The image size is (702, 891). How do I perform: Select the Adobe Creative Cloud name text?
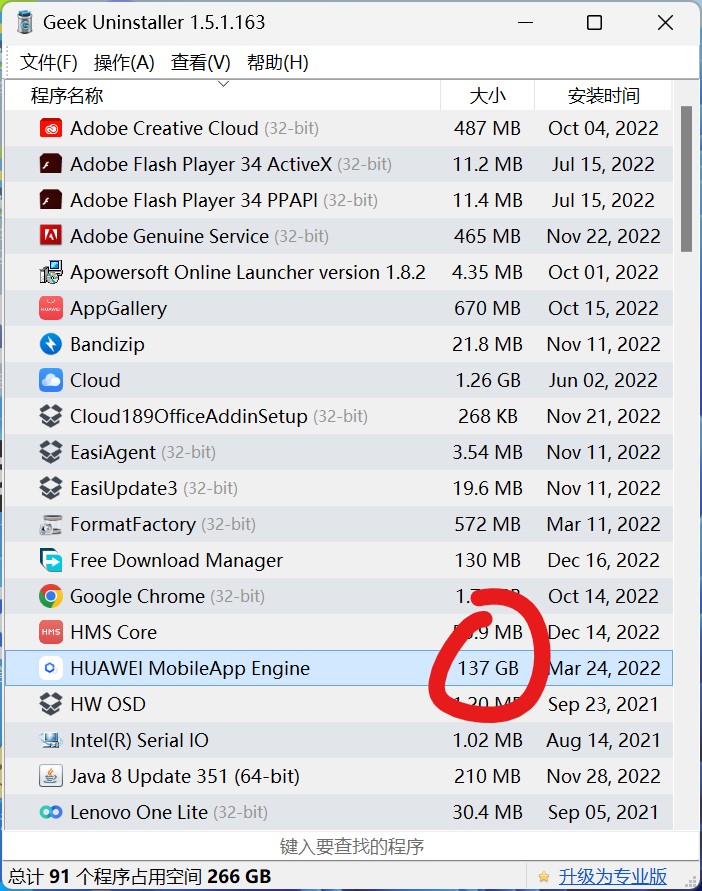(x=164, y=128)
